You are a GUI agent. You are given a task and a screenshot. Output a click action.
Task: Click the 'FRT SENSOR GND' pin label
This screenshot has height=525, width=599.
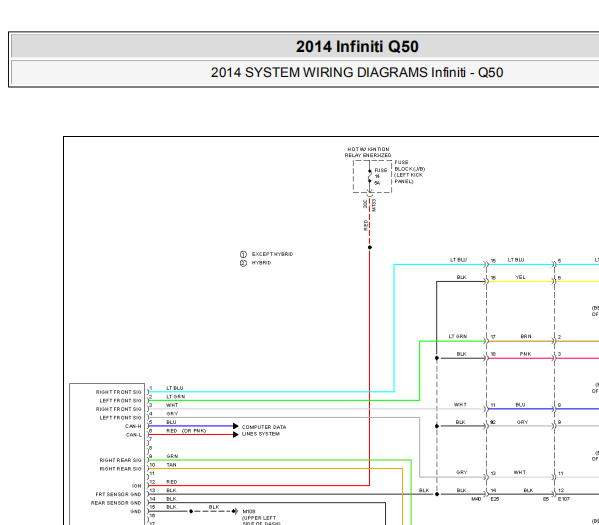click(118, 494)
